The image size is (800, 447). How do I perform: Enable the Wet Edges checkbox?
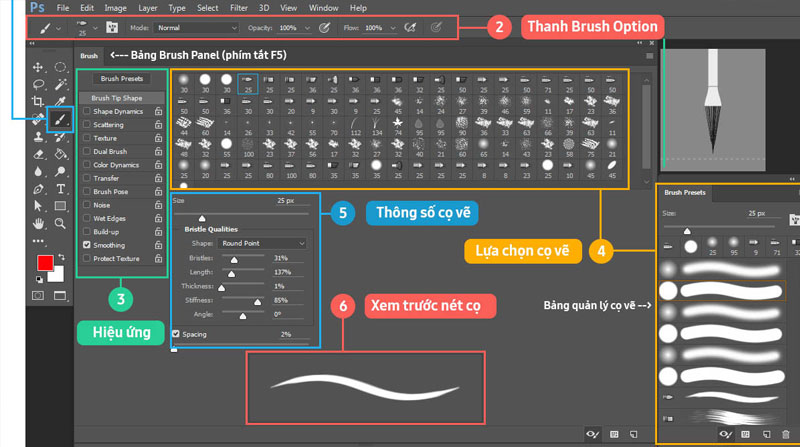87,218
